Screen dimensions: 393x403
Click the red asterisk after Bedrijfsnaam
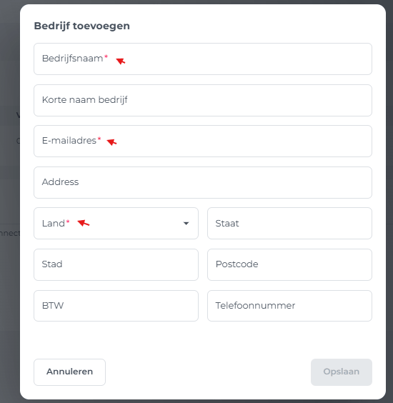coord(106,56)
